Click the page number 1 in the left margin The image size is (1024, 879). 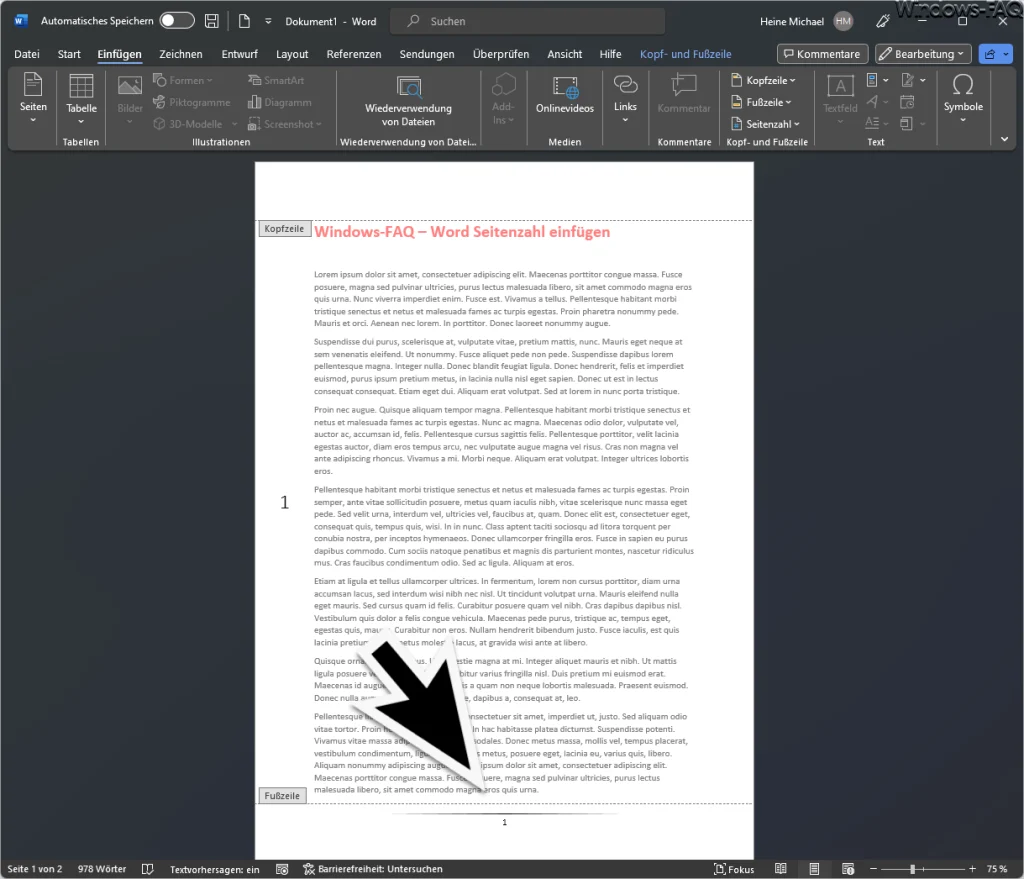click(x=284, y=502)
